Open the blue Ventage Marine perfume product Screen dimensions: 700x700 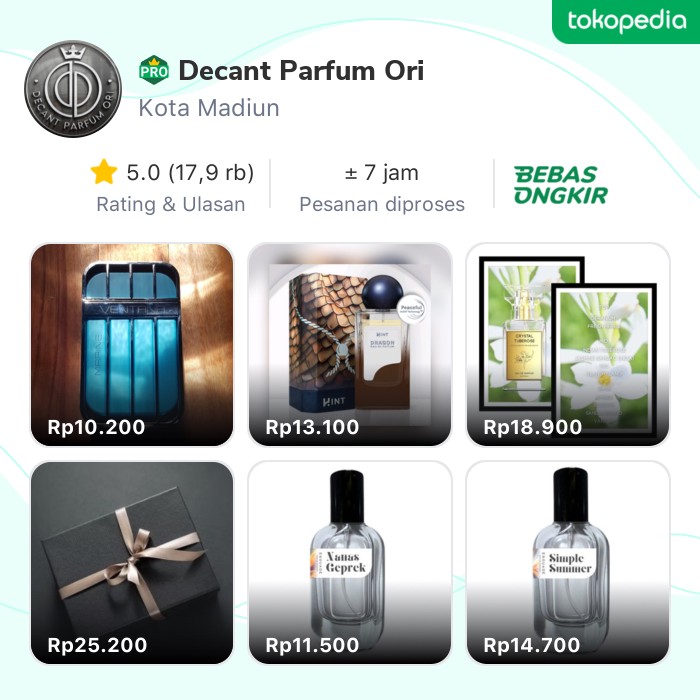point(132,344)
